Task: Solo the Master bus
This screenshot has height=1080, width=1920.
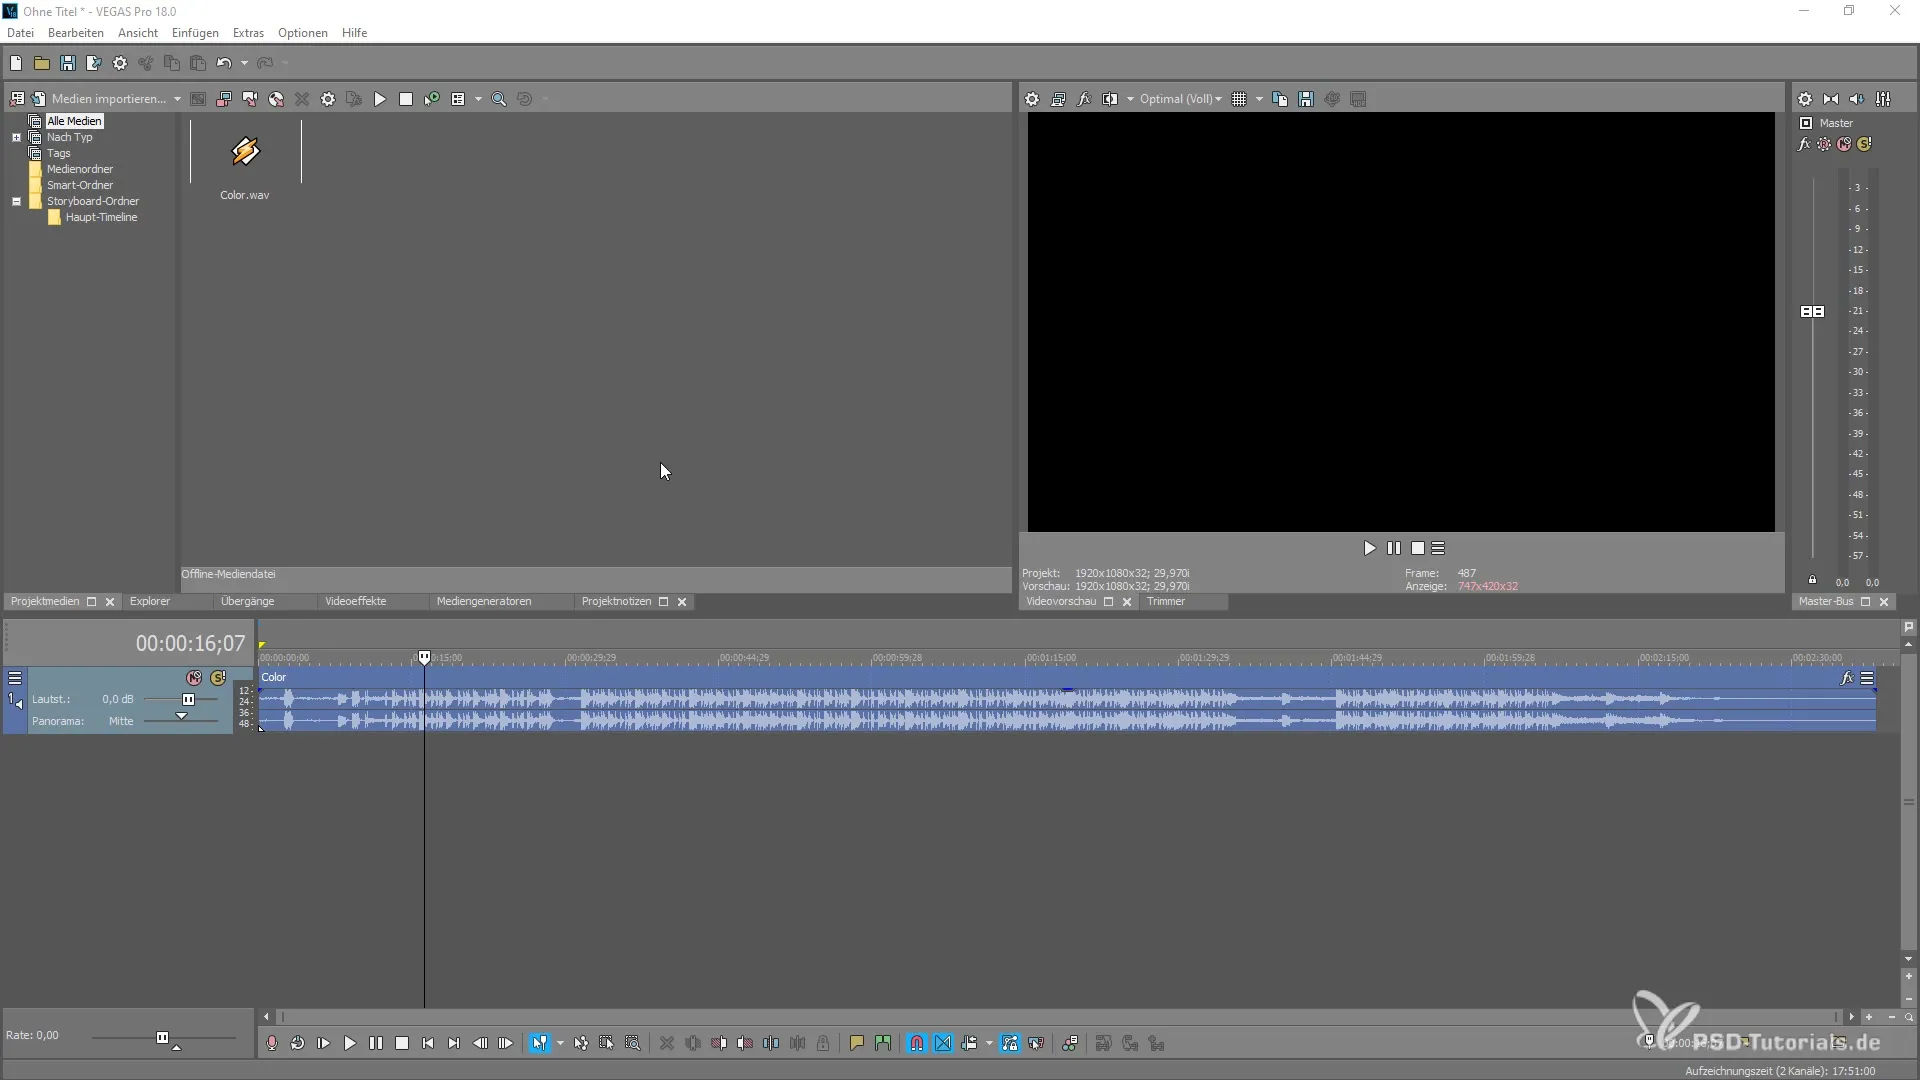Action: 1864,144
